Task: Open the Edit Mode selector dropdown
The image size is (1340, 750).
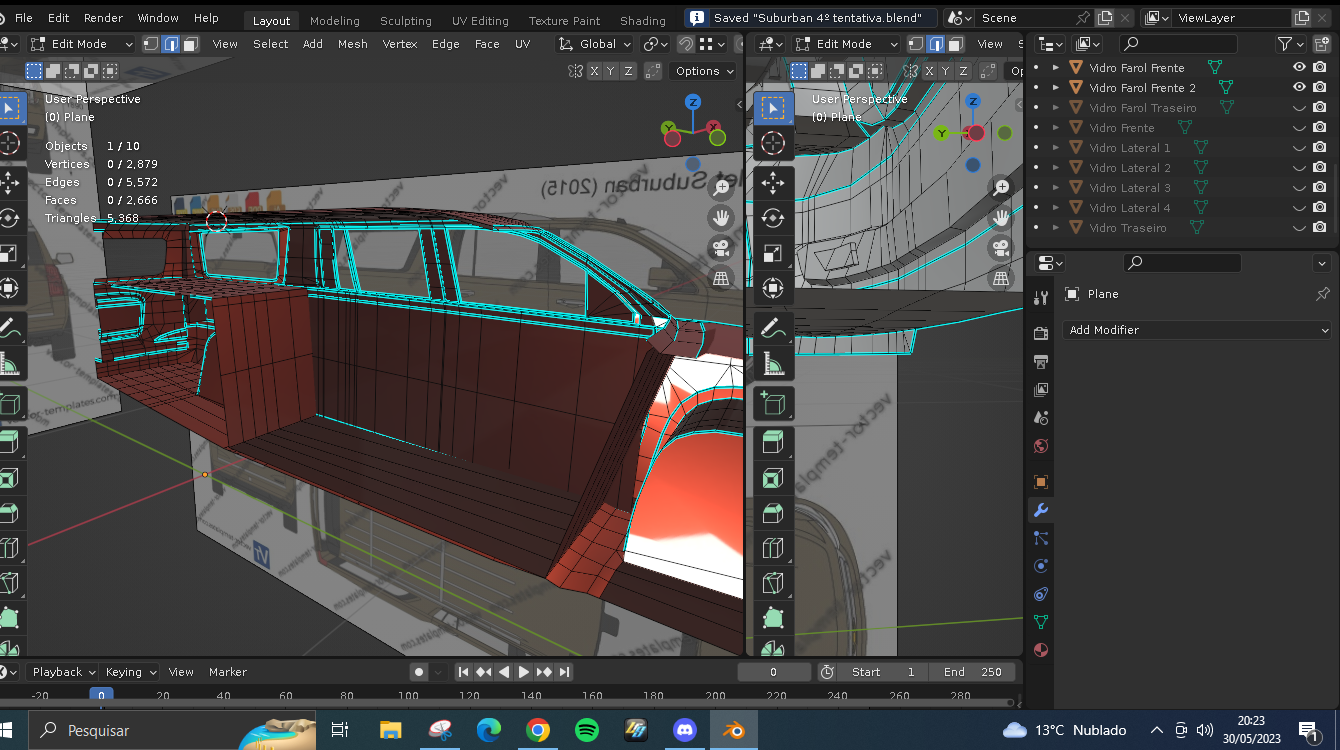Action: [x=82, y=44]
